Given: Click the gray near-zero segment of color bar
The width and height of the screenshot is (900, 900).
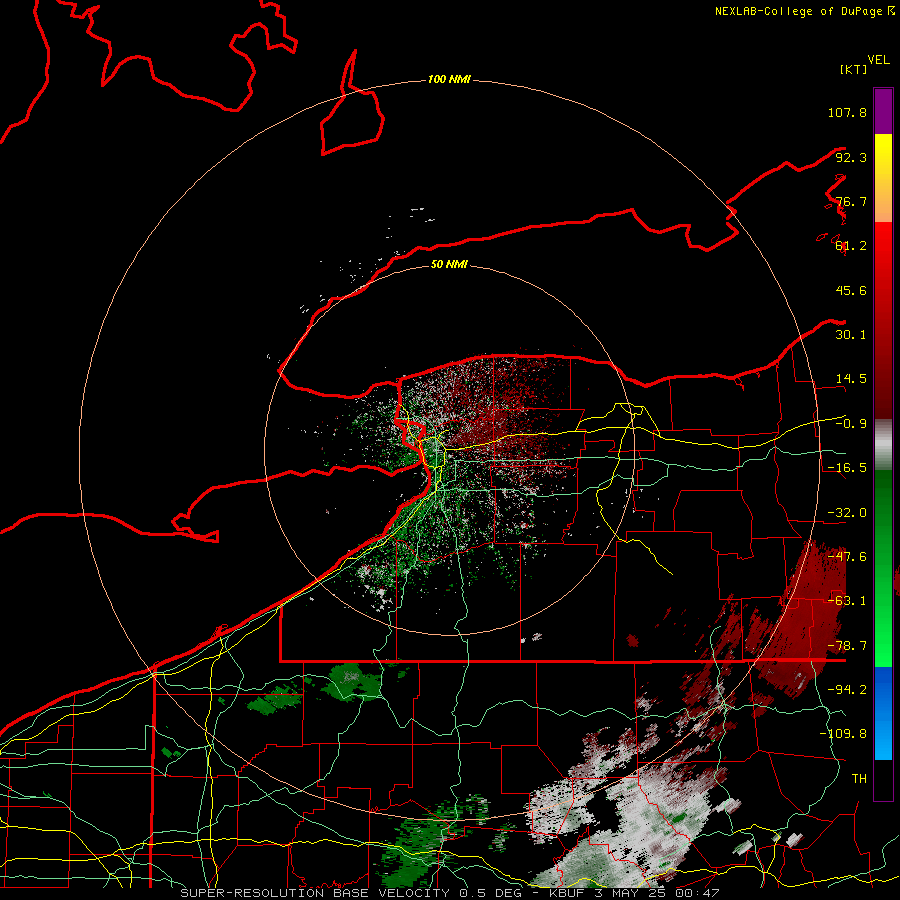Looking at the screenshot, I should click(883, 445).
